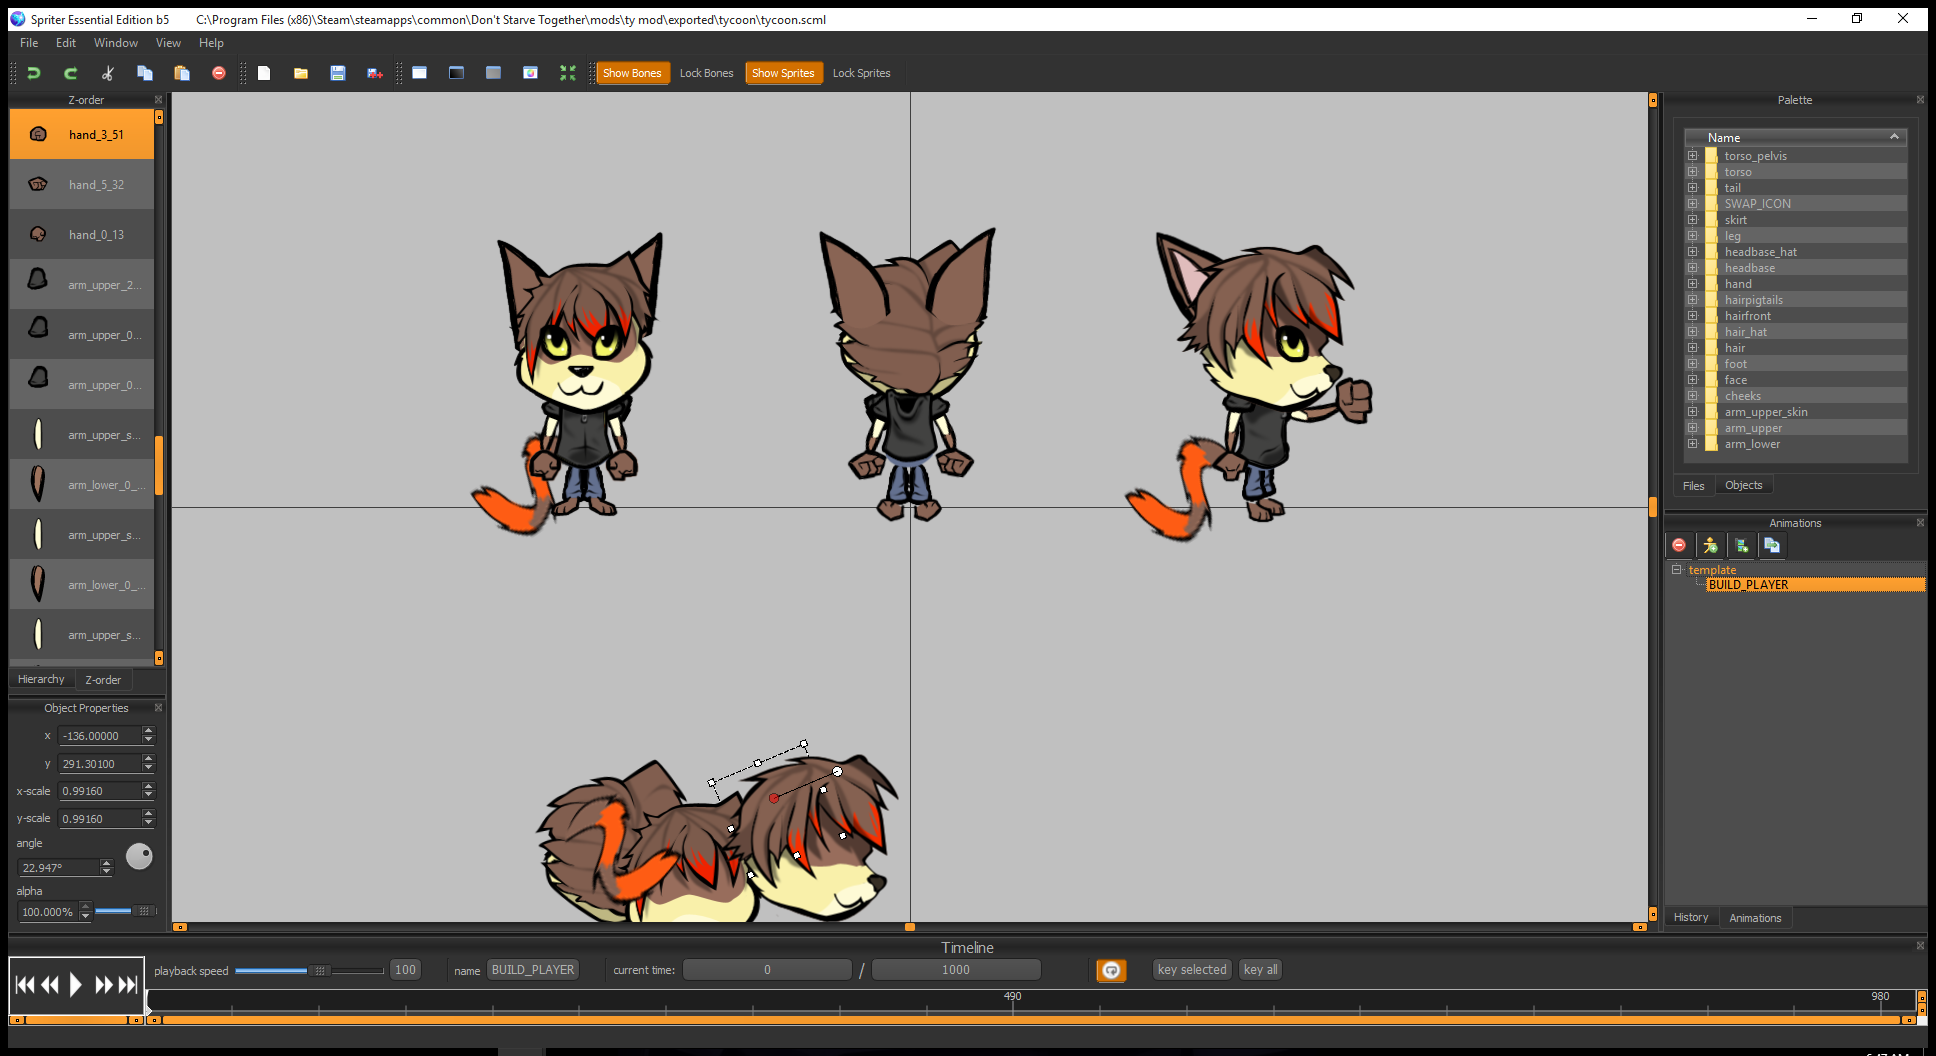Click the animation name field BUILD_PLAYER
The height and width of the screenshot is (1056, 1936).
[x=533, y=970]
